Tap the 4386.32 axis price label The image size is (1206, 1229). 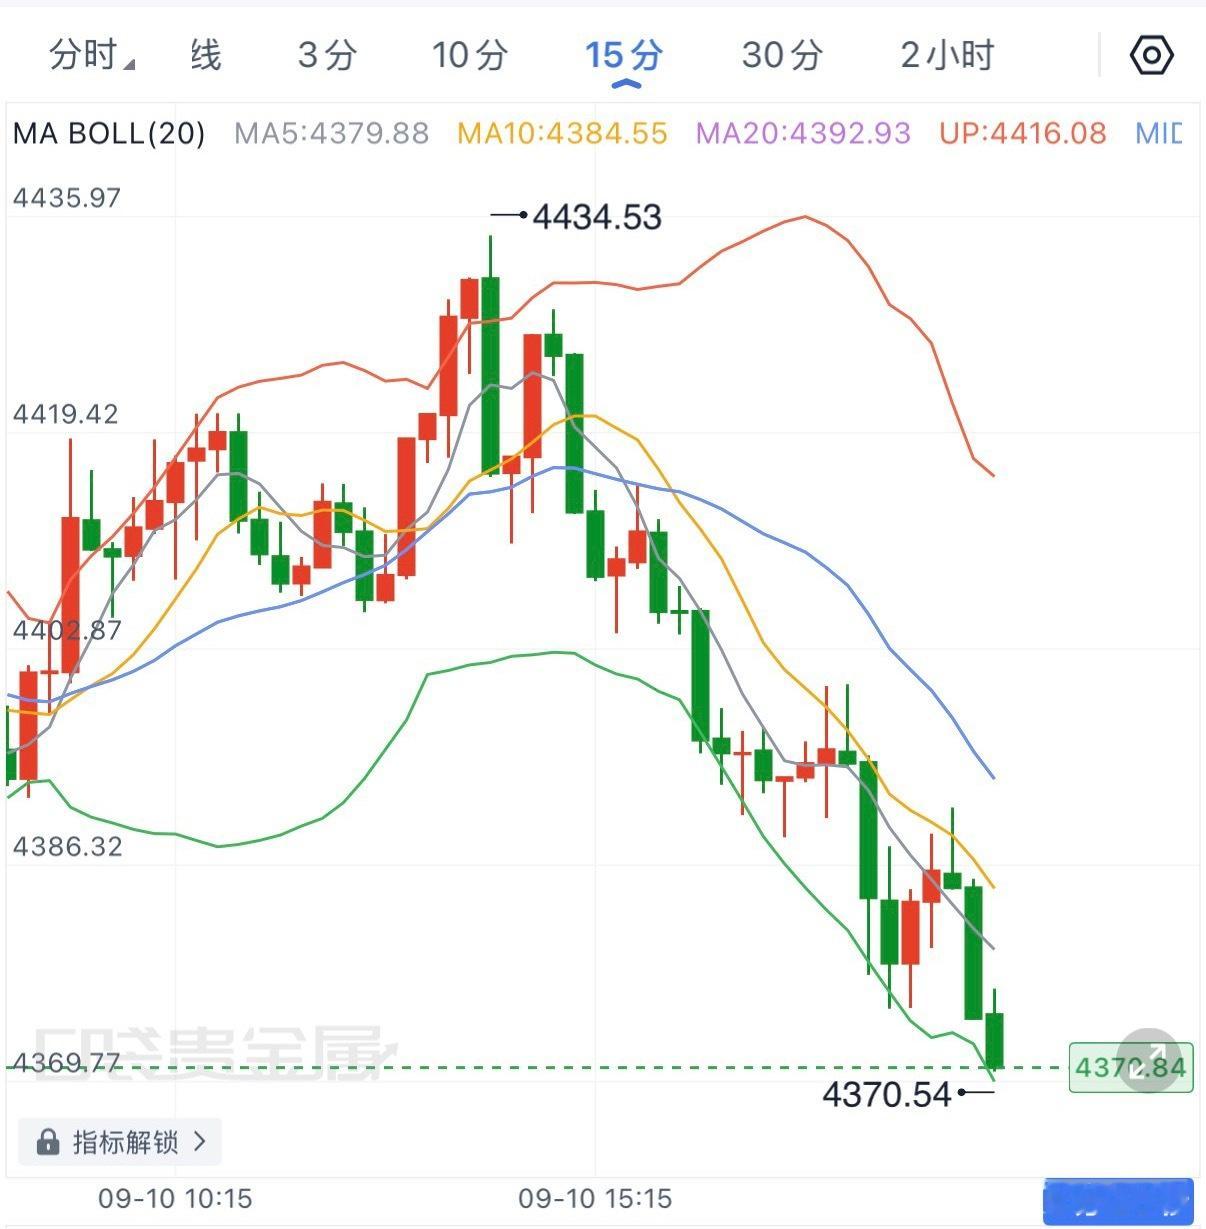[x=66, y=846]
